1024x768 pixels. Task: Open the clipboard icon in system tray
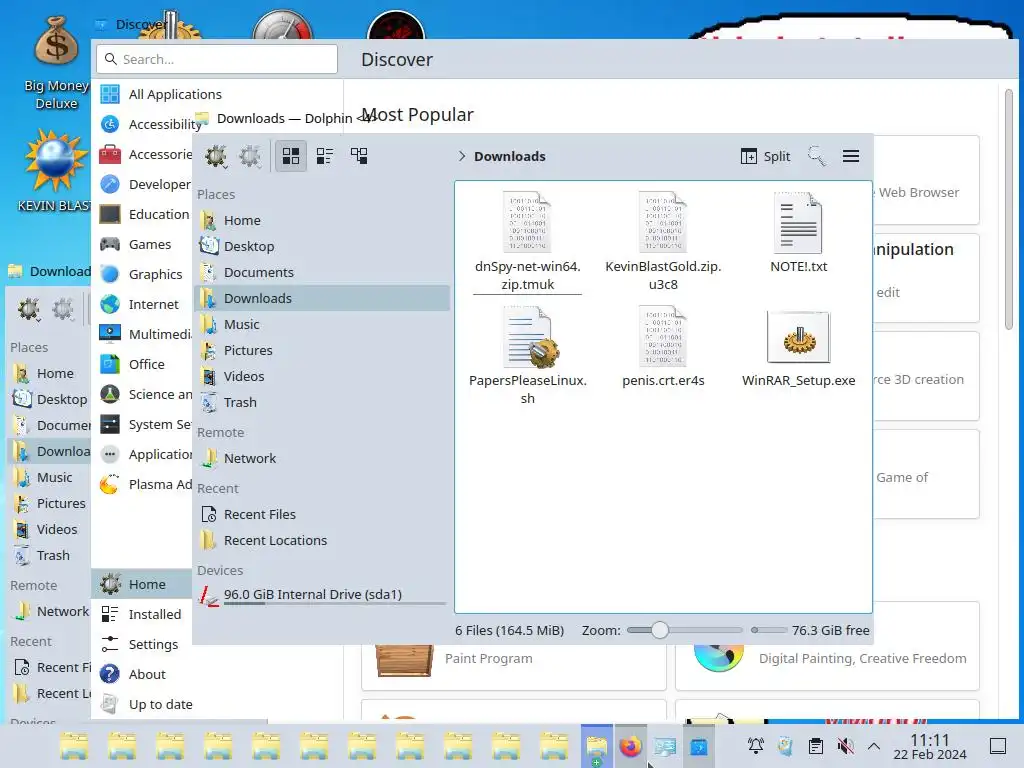[x=816, y=746]
